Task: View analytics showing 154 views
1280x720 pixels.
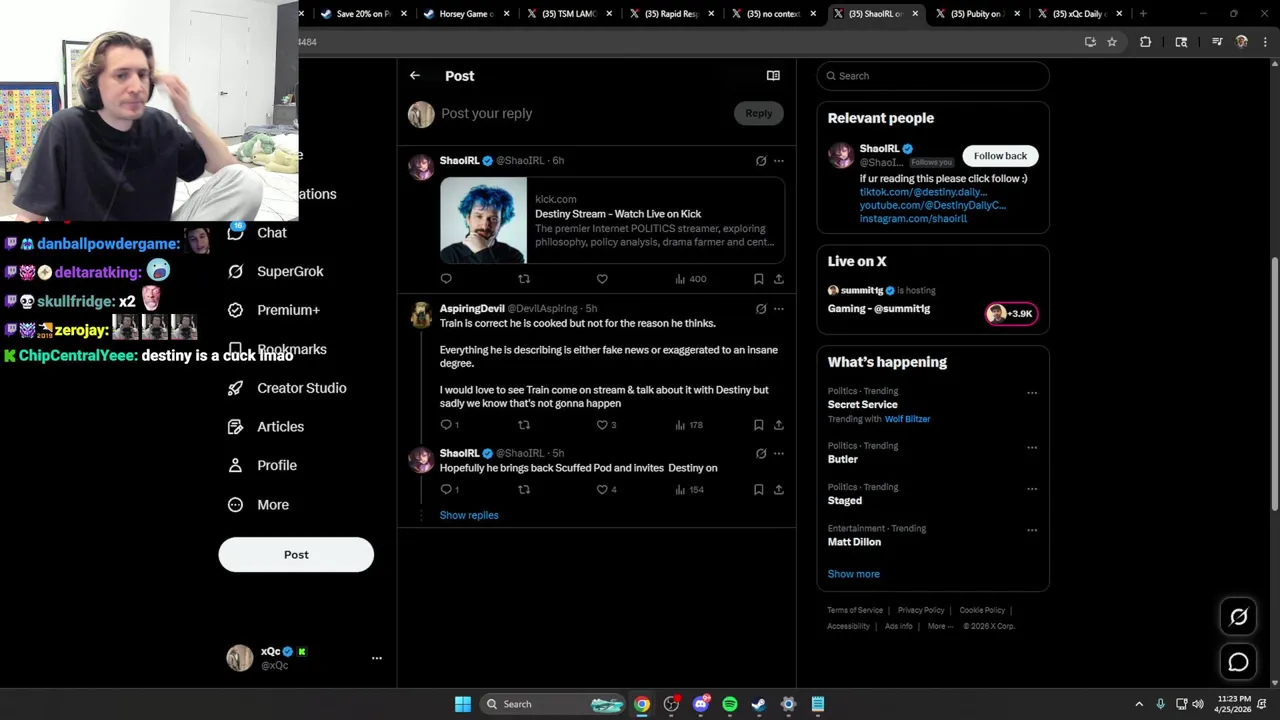Action: [x=689, y=490]
